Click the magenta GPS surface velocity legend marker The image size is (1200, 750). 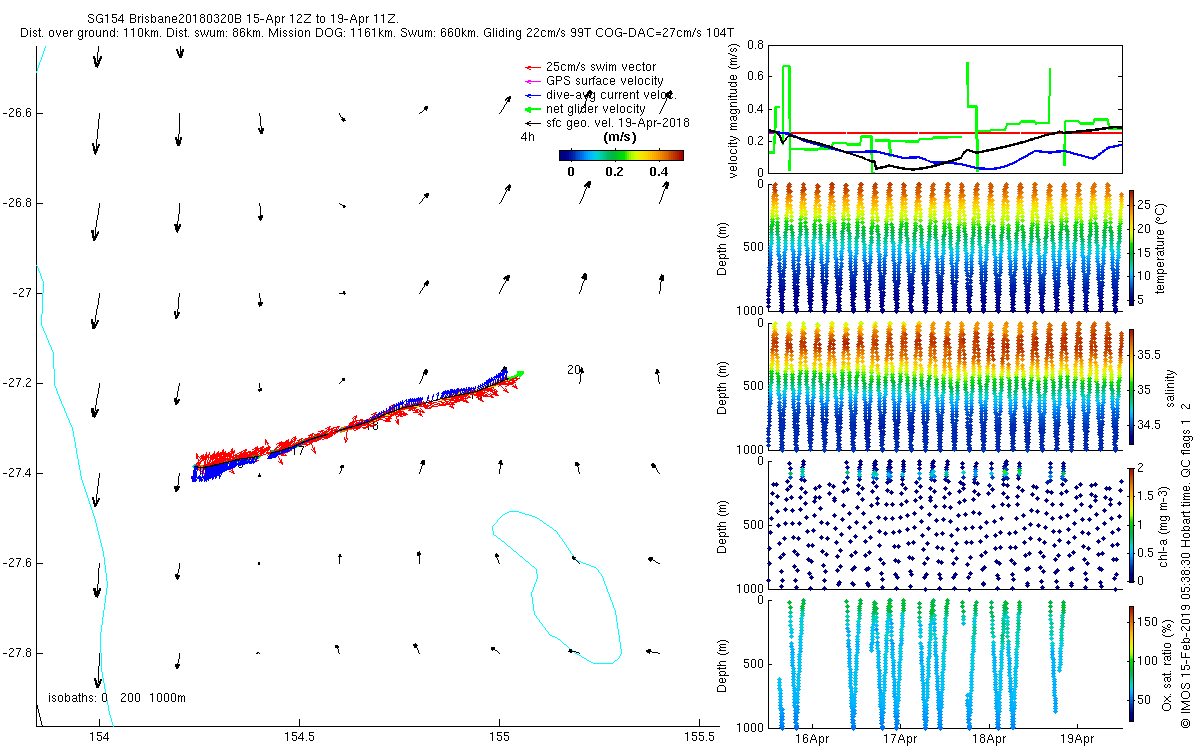(534, 81)
